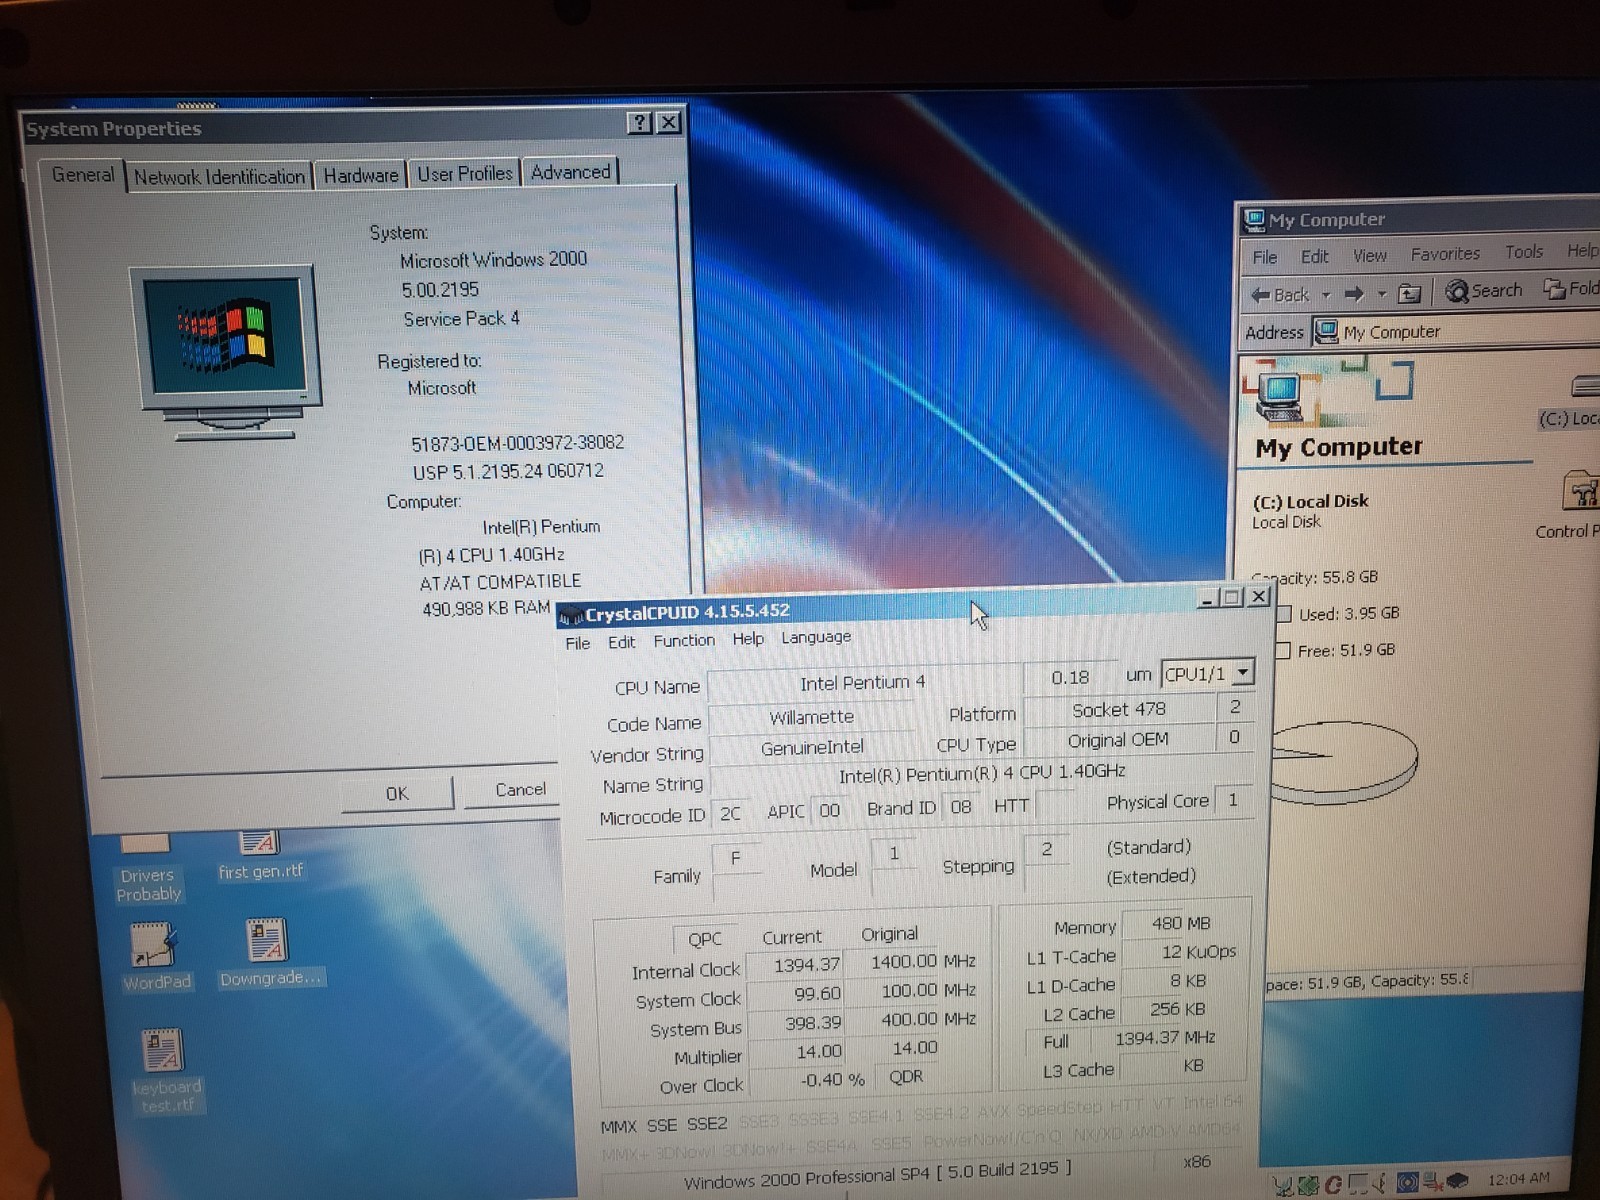The image size is (1600, 1200).
Task: Select the 'Drivers Probably' desktop folder
Action: click(148, 870)
